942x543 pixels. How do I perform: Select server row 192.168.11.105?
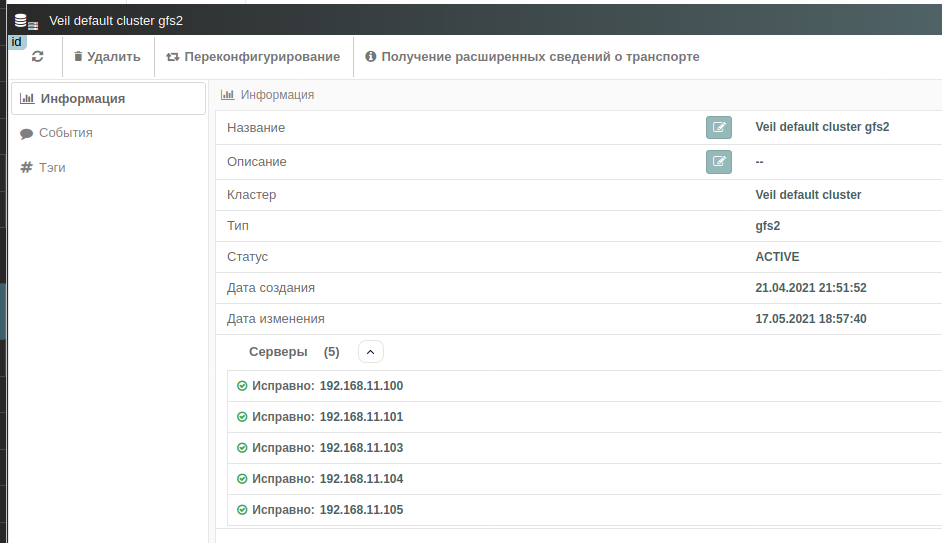click(585, 510)
